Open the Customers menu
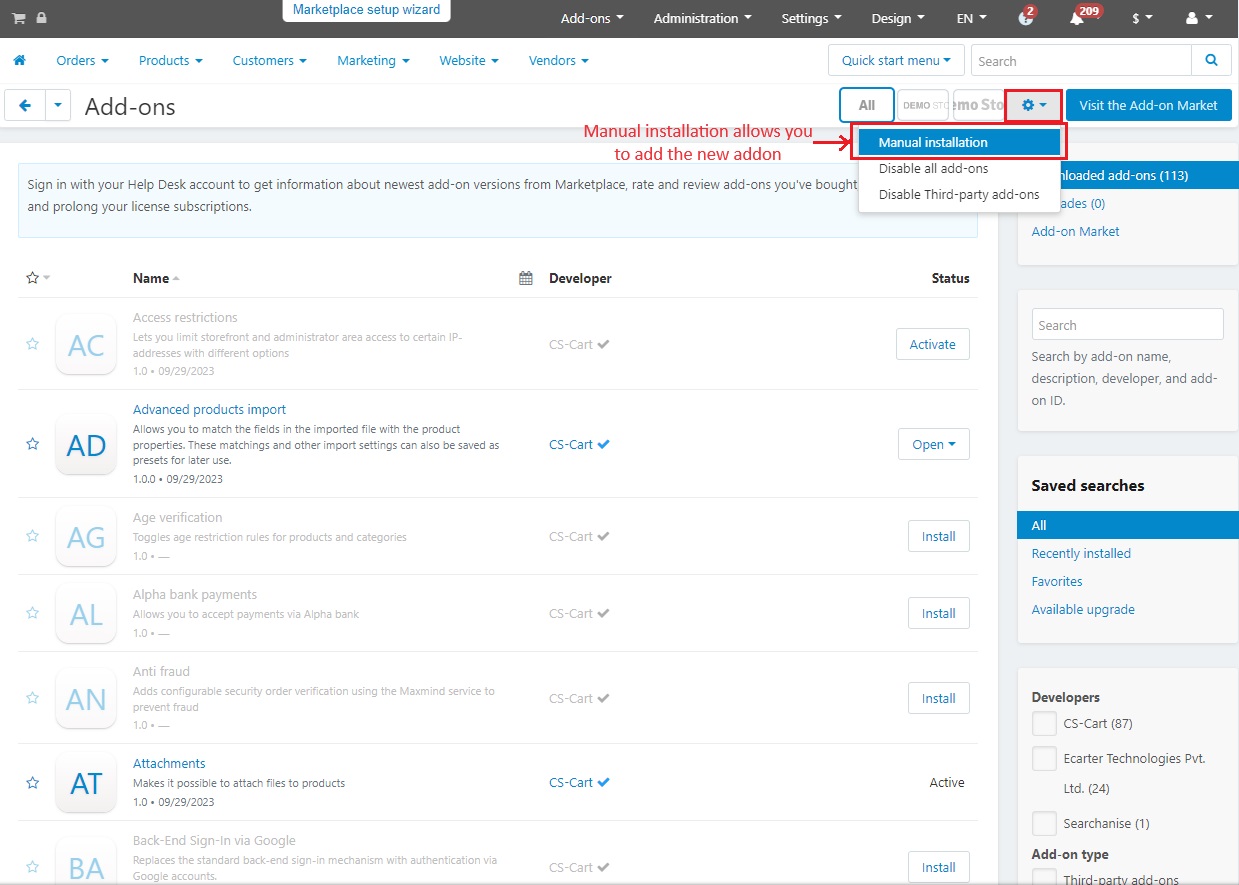The image size is (1239, 885). [x=269, y=61]
